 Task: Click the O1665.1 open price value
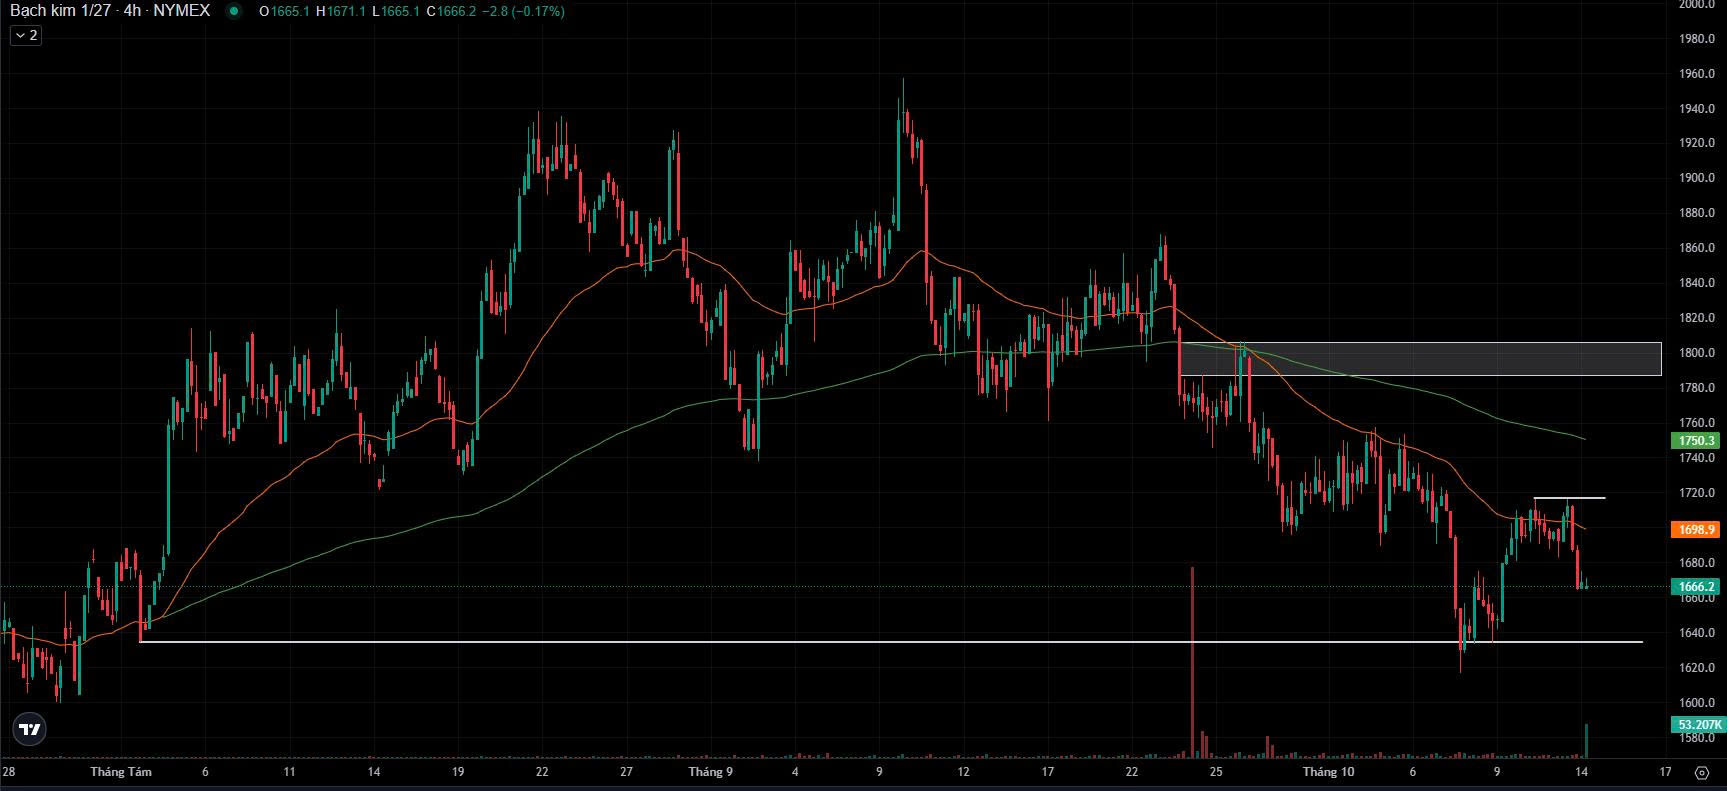[284, 11]
